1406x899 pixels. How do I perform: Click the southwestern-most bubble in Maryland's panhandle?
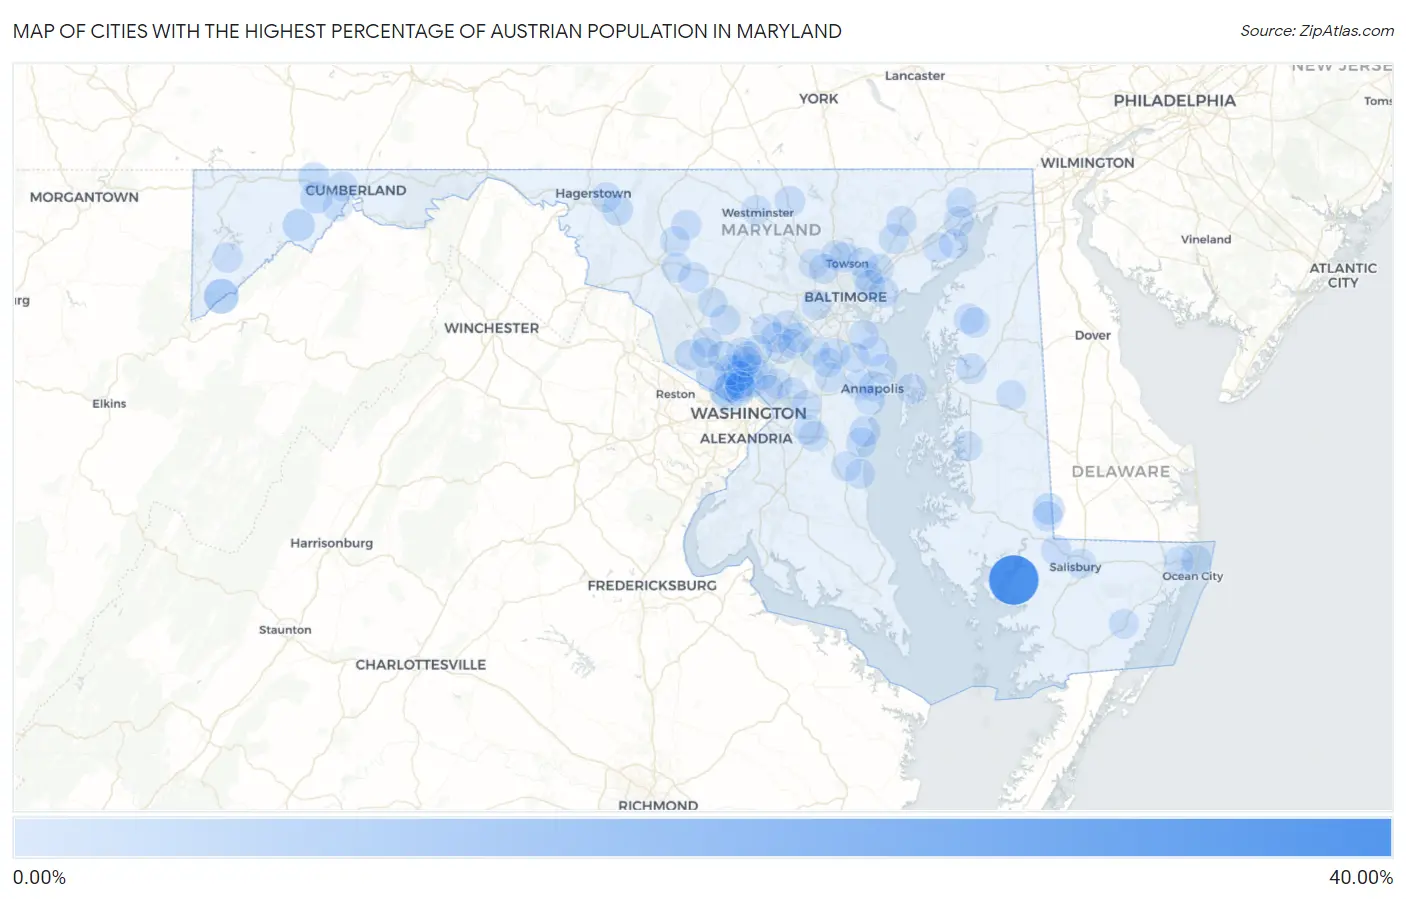[221, 296]
